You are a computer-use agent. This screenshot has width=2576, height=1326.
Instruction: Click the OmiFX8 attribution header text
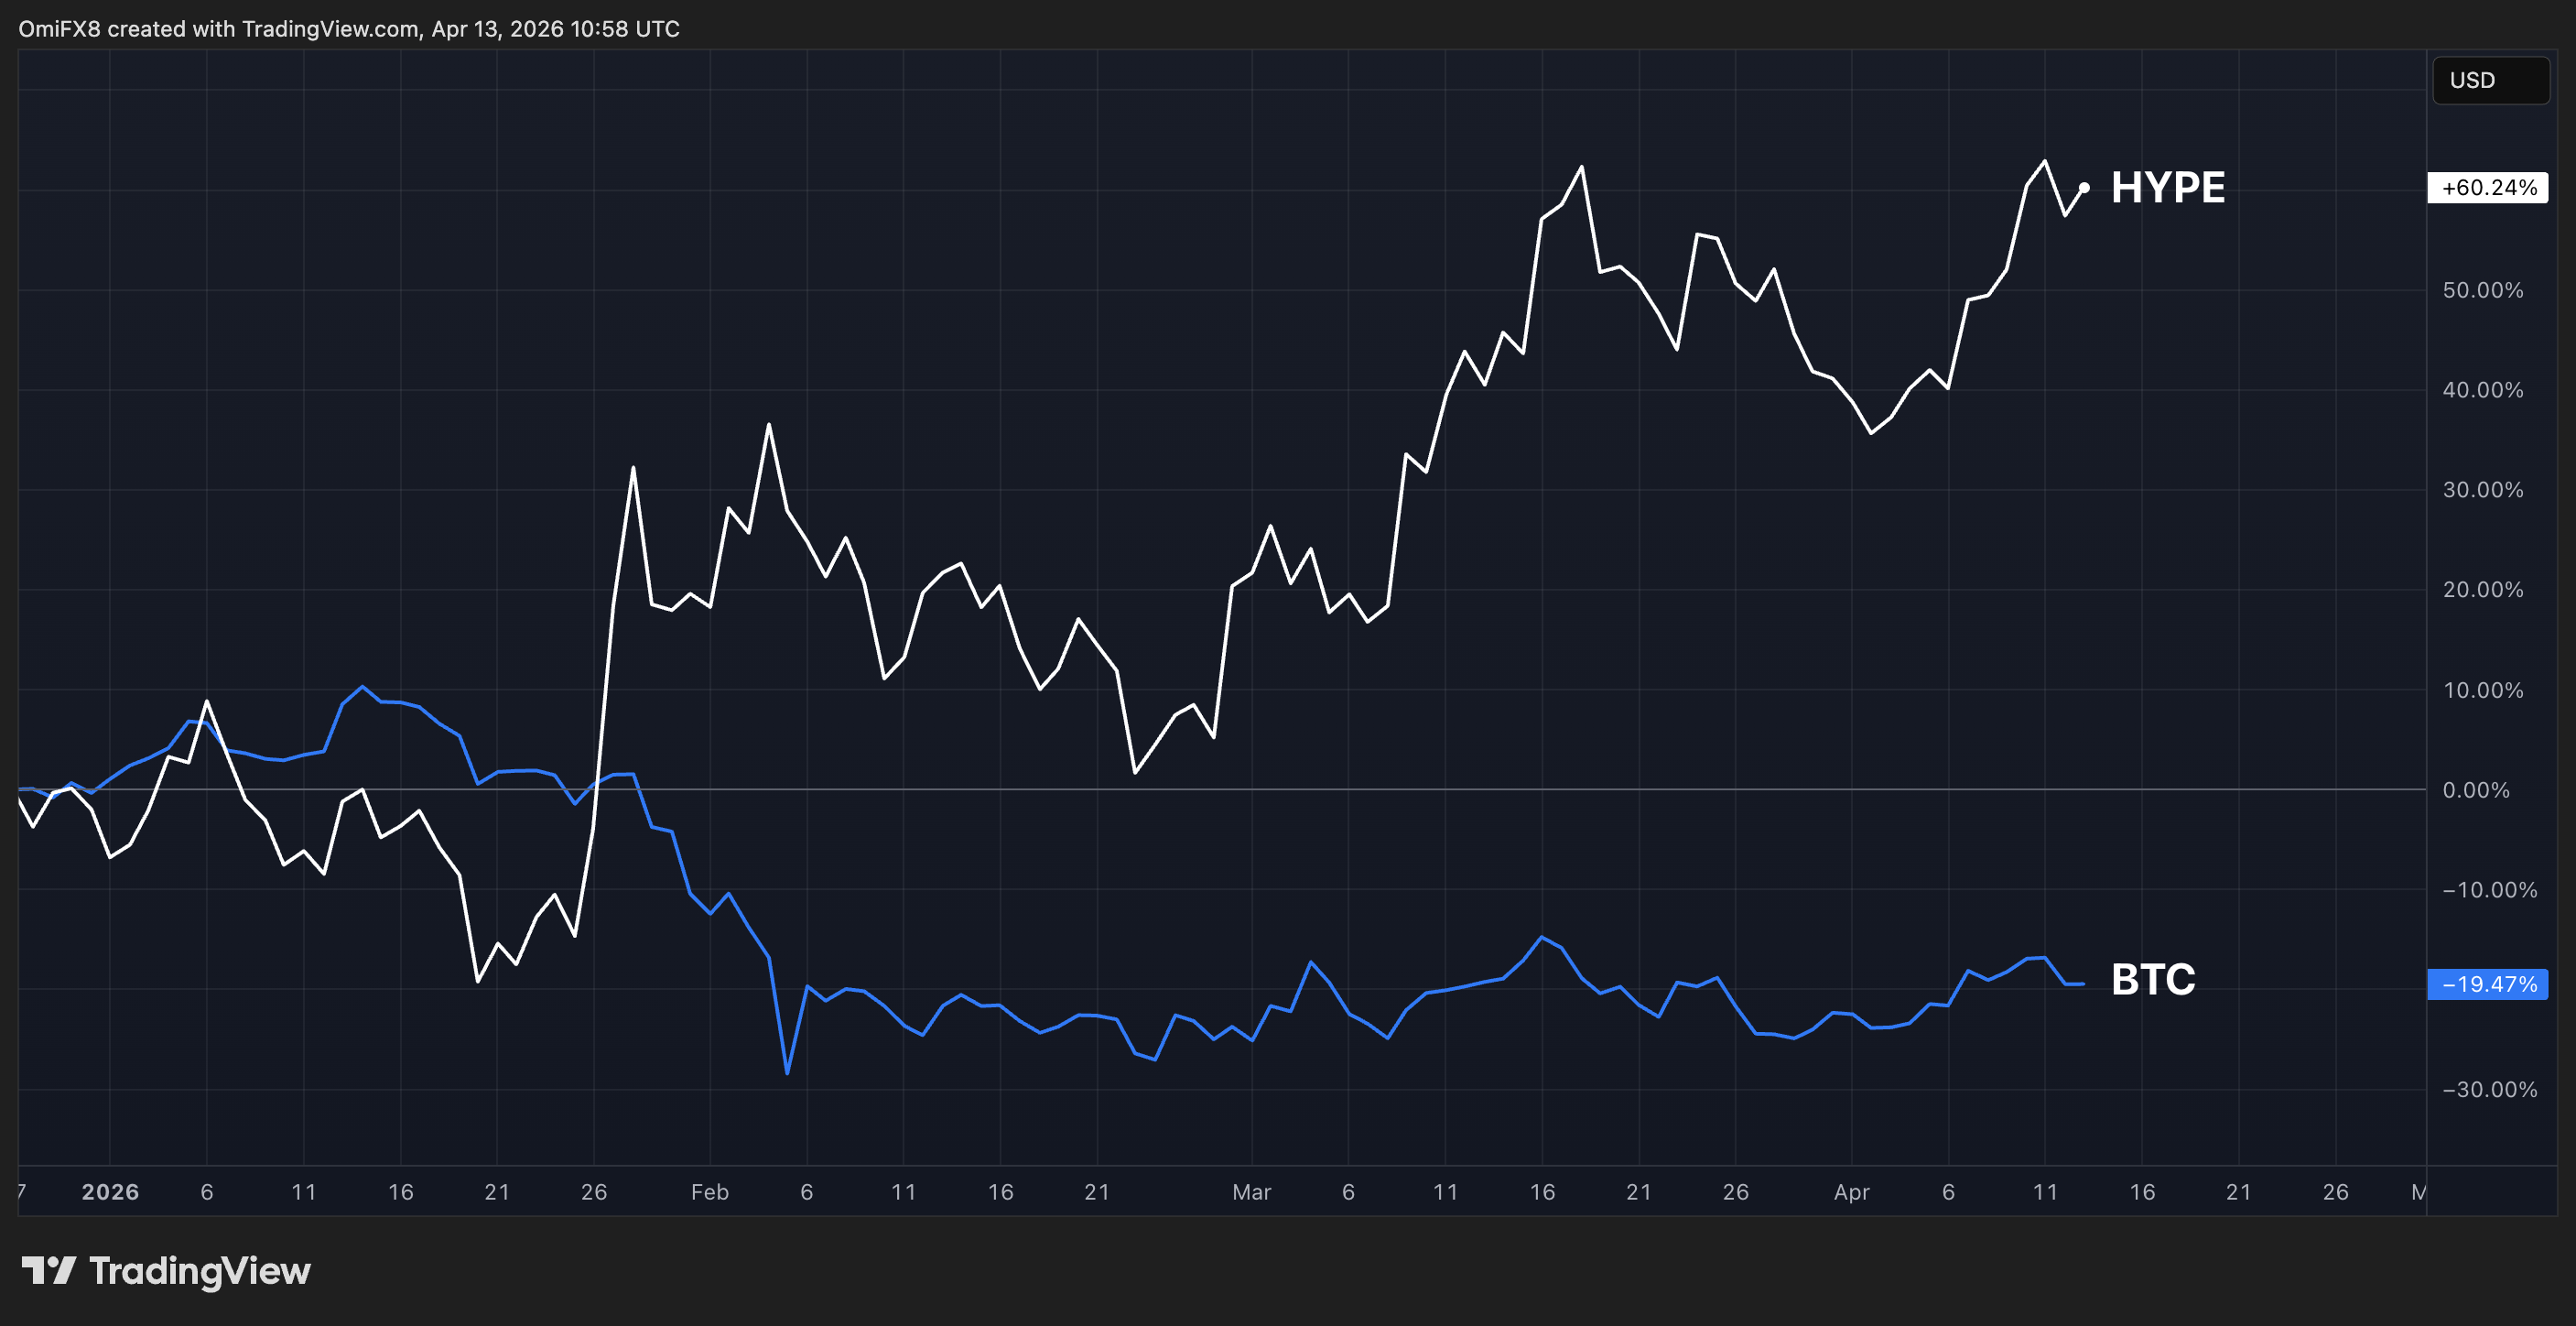tap(348, 29)
